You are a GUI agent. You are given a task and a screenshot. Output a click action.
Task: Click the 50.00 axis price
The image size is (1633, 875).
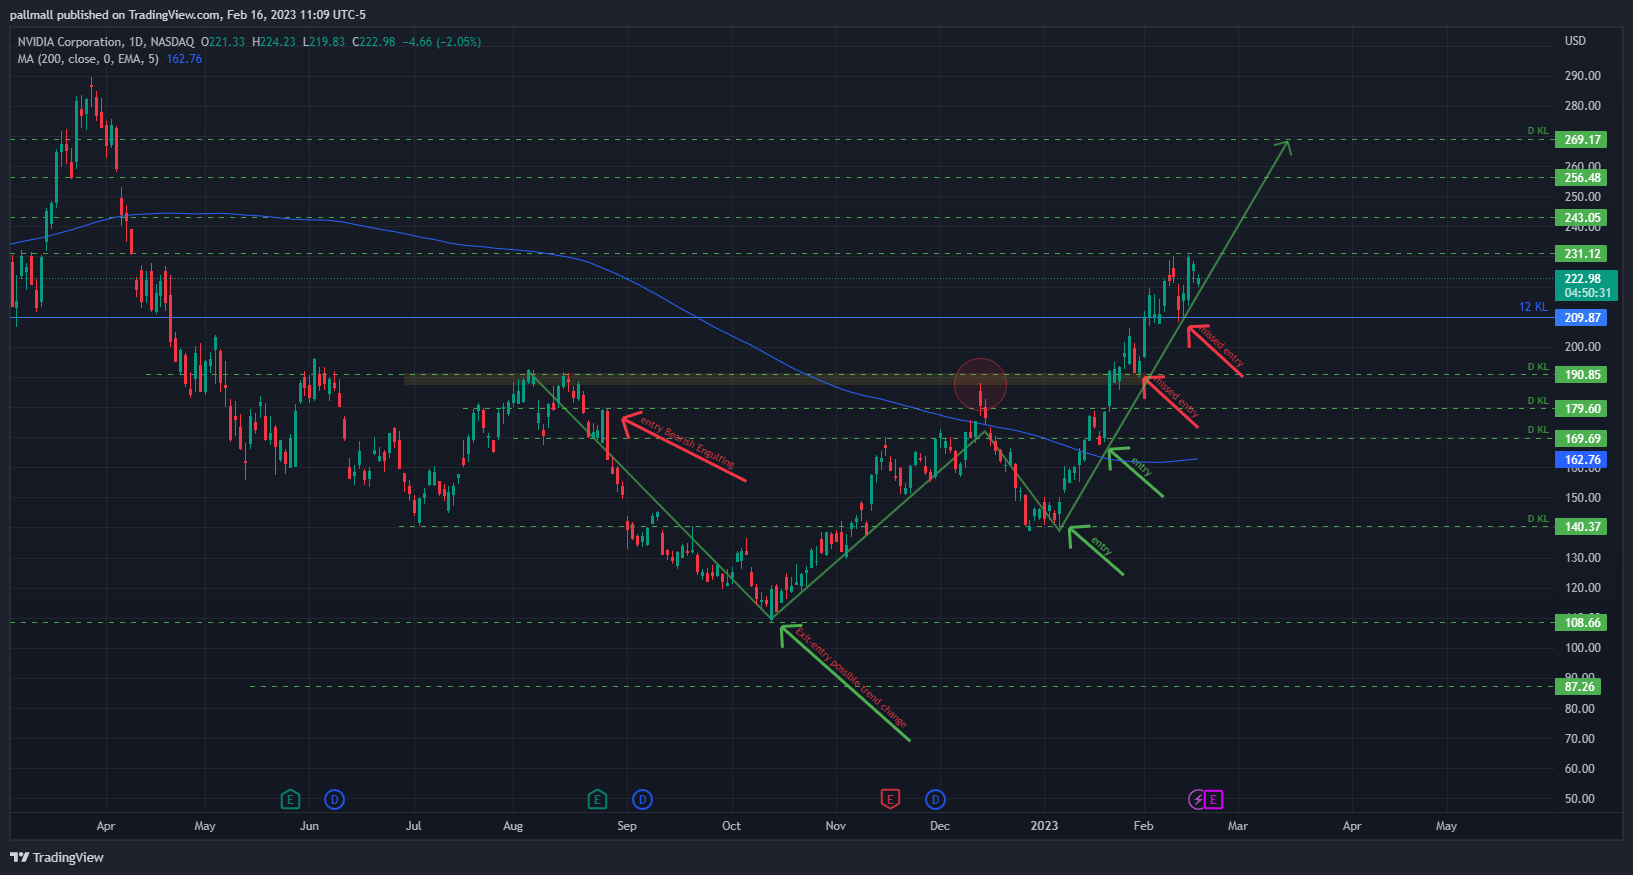(x=1580, y=799)
